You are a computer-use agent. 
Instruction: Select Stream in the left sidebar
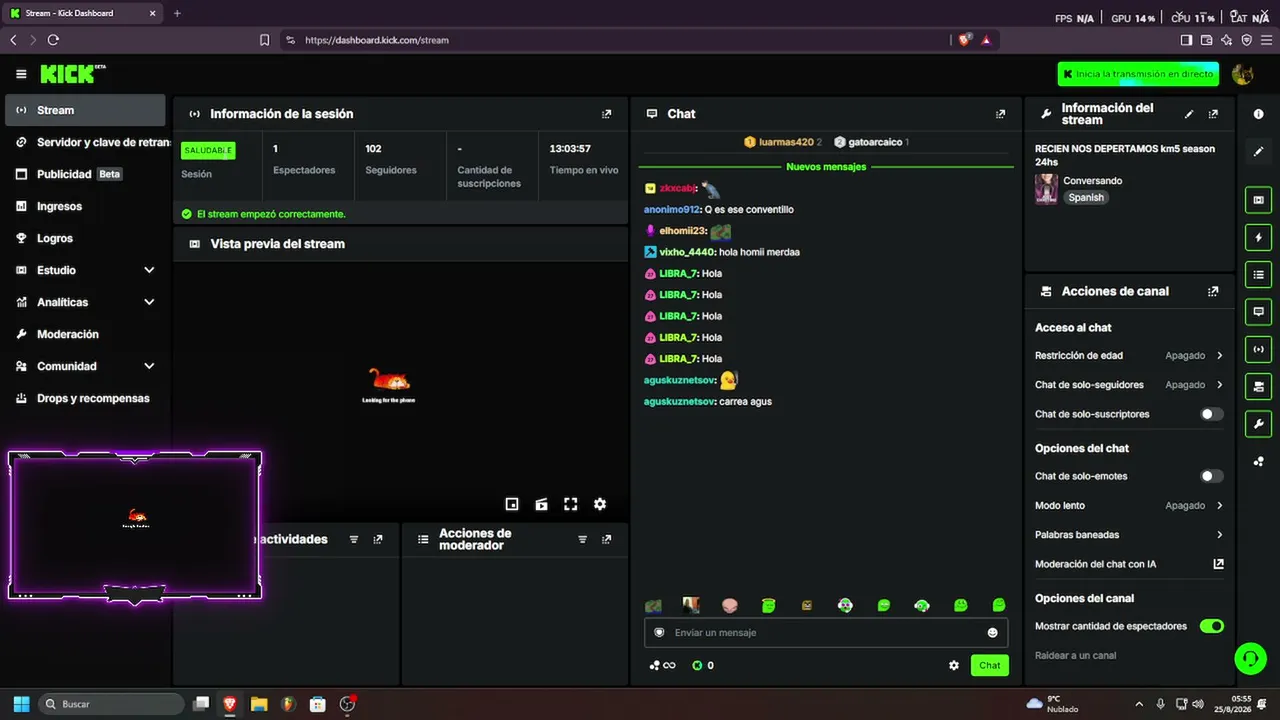point(85,110)
